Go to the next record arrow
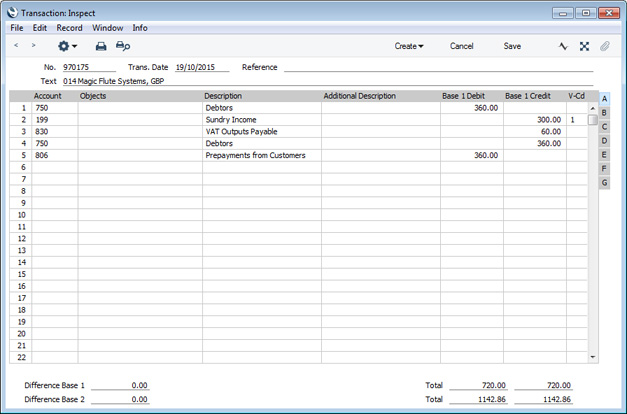The height and width of the screenshot is (414, 627). pyautogui.click(x=34, y=46)
